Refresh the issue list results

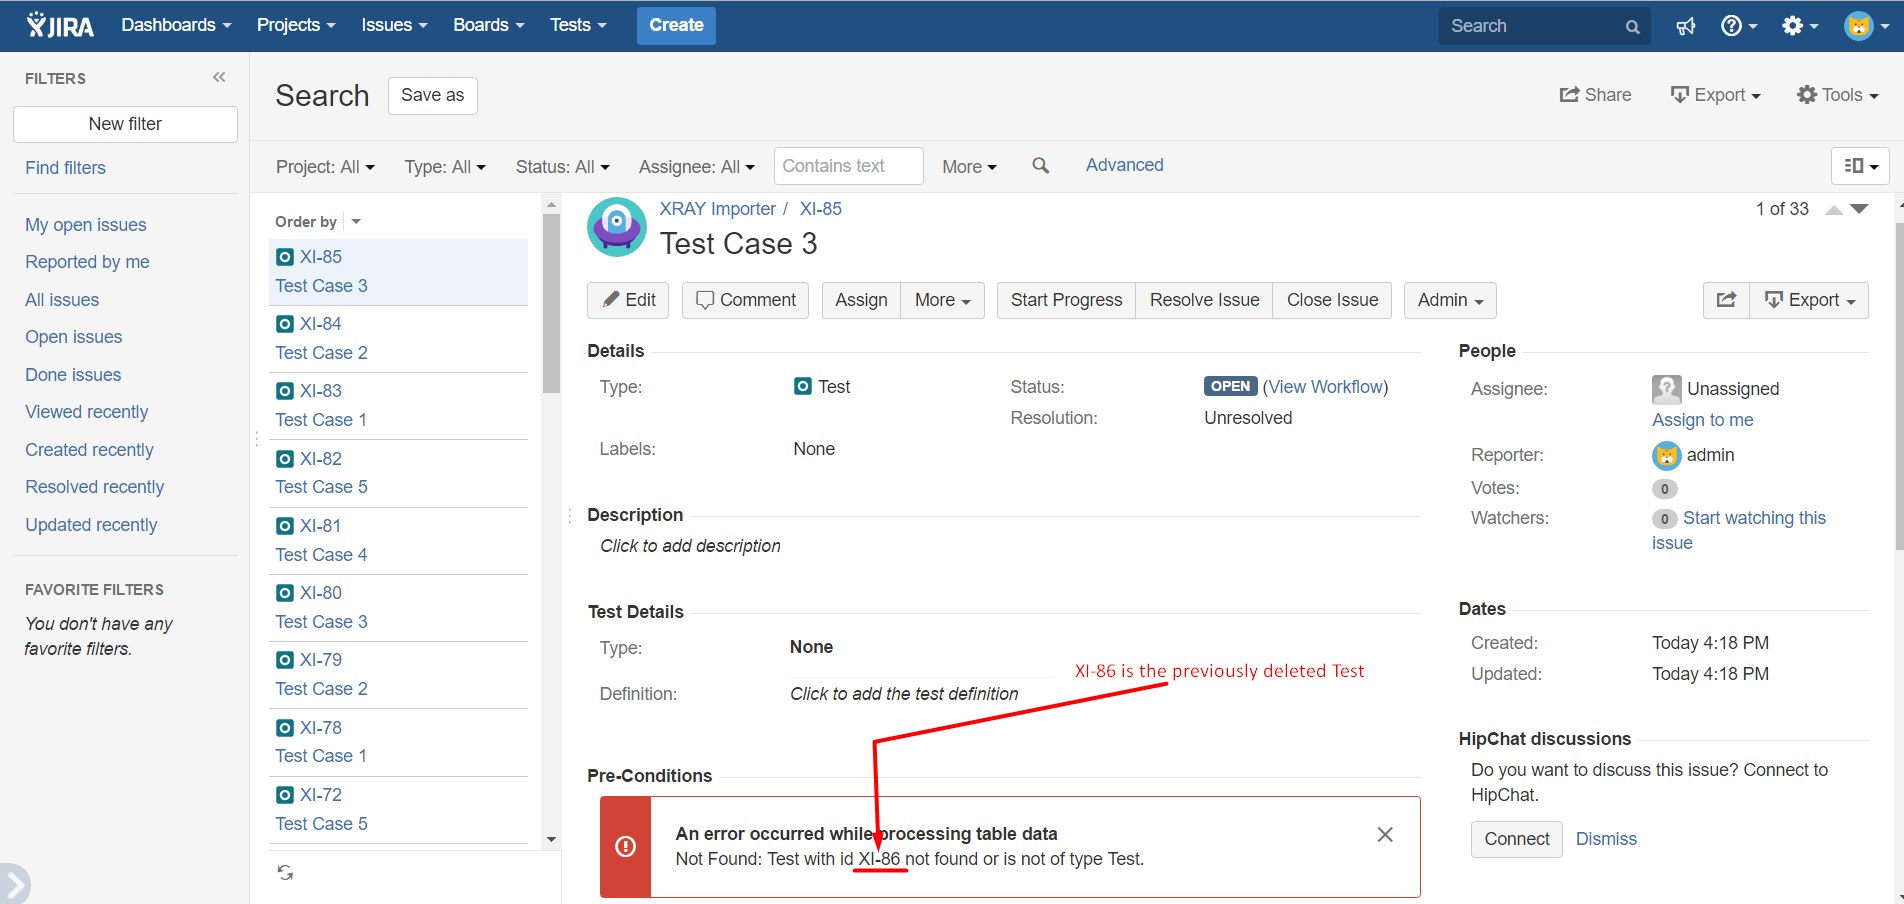(x=285, y=873)
